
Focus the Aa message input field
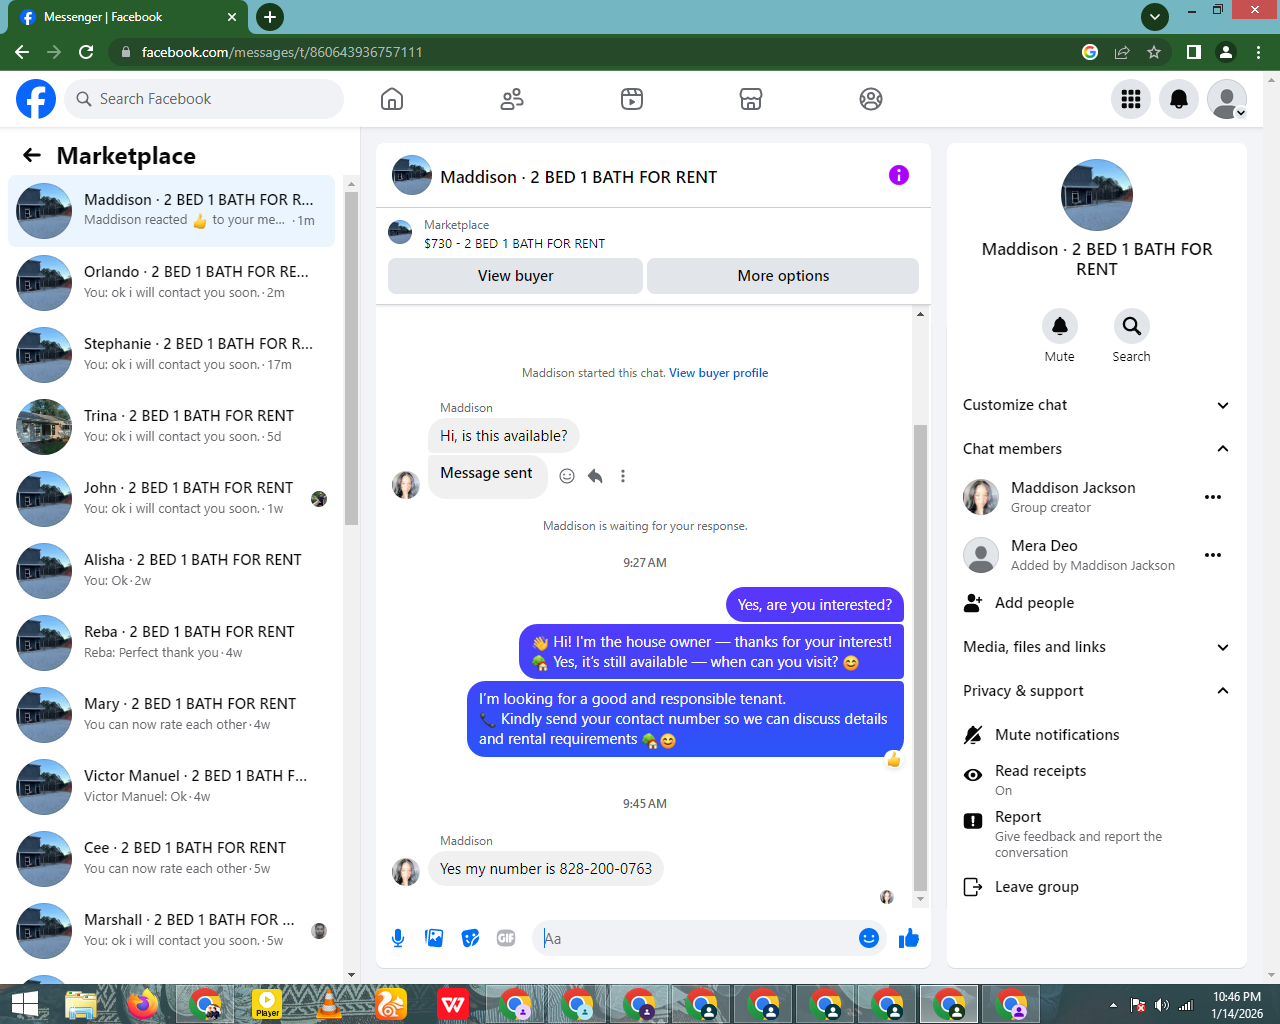[x=695, y=938]
